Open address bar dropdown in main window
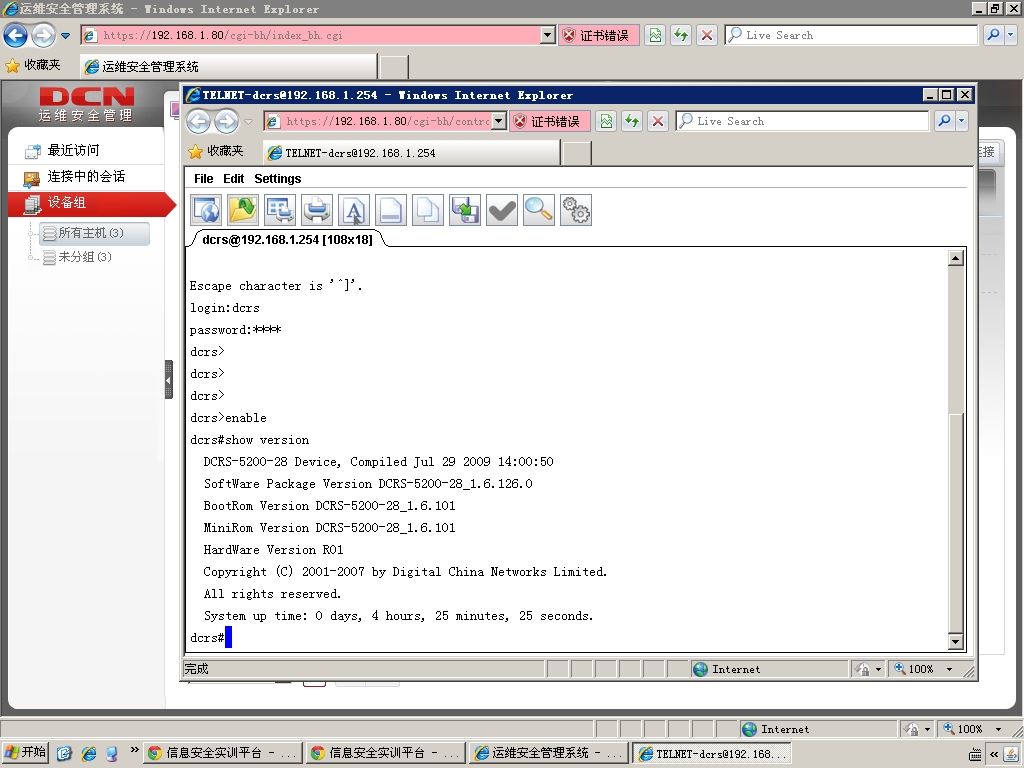 pos(548,35)
